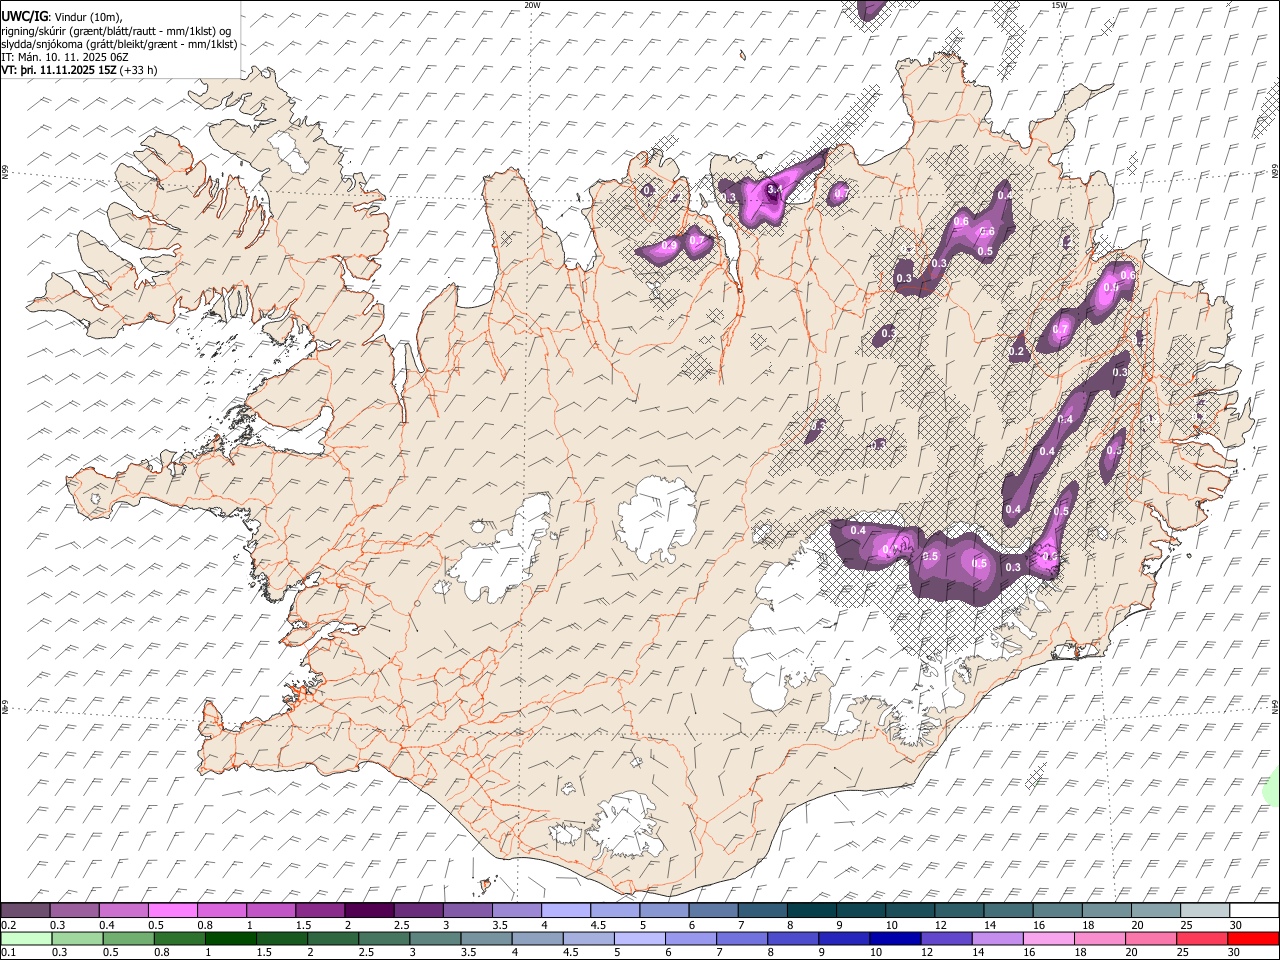
Task: Click the 0.8 swatch in the snow scale
Action: (x=222, y=911)
